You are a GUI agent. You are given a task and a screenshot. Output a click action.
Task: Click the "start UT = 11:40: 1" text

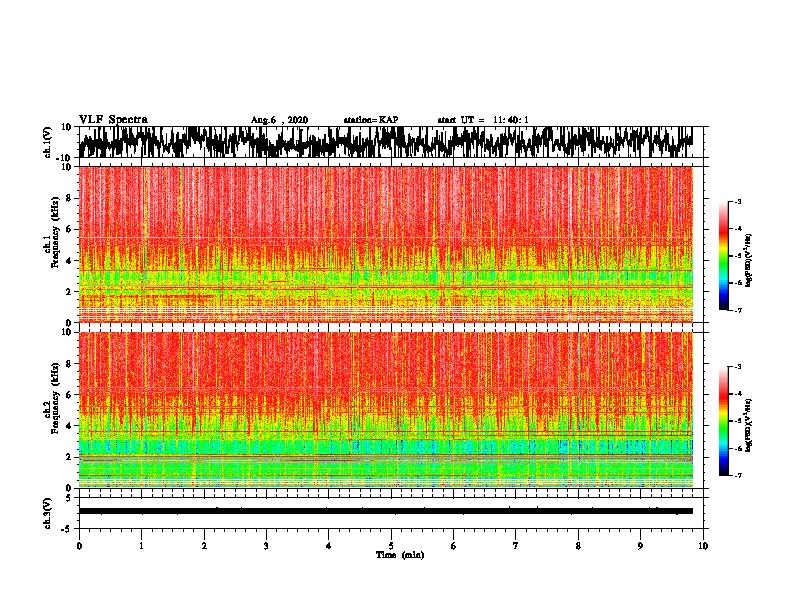(x=483, y=120)
